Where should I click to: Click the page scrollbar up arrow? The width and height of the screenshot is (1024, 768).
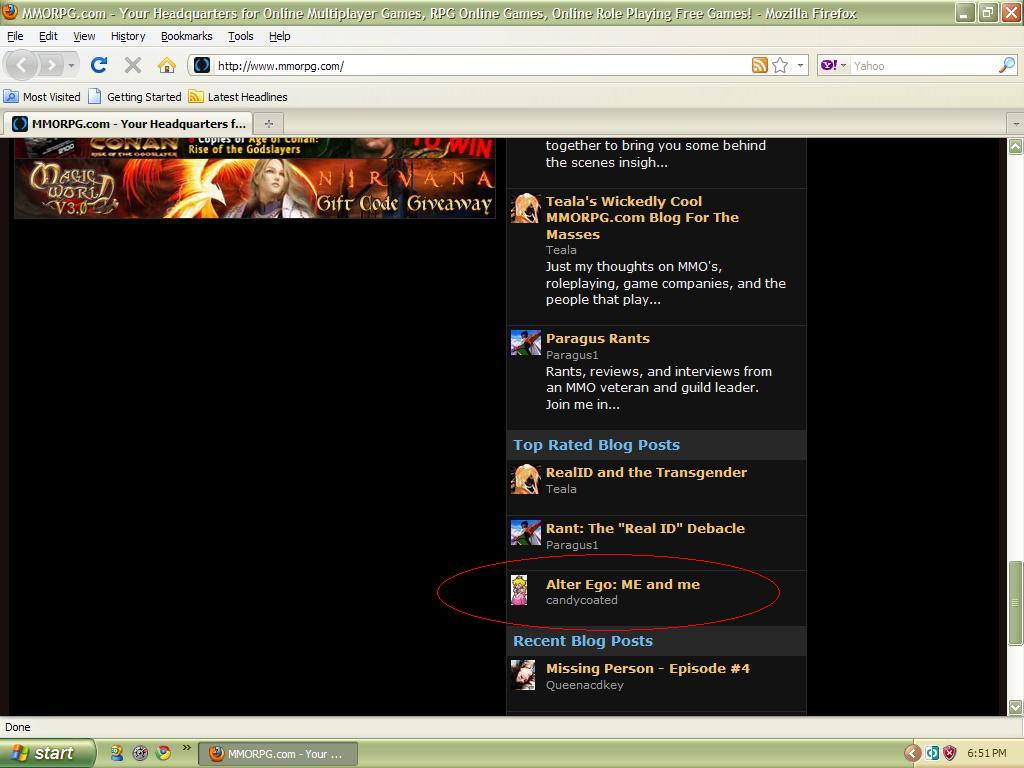(x=1015, y=146)
